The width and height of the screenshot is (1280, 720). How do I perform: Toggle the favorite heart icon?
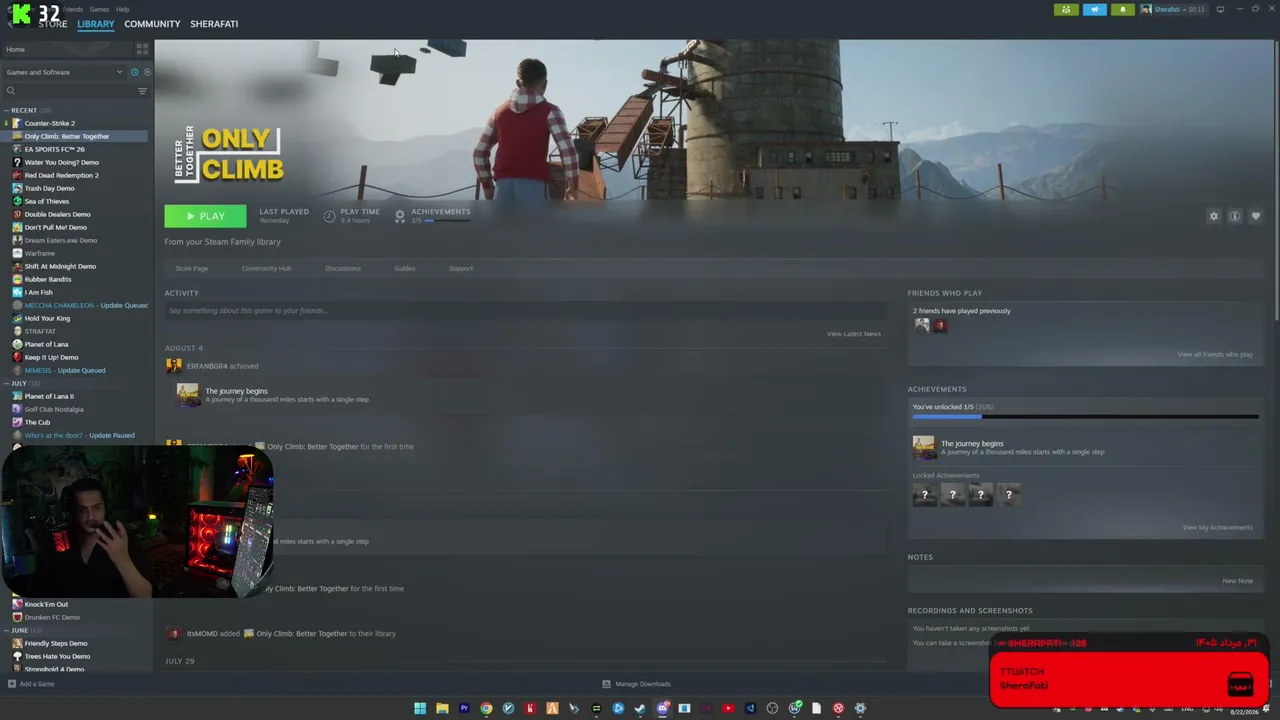(x=1256, y=216)
